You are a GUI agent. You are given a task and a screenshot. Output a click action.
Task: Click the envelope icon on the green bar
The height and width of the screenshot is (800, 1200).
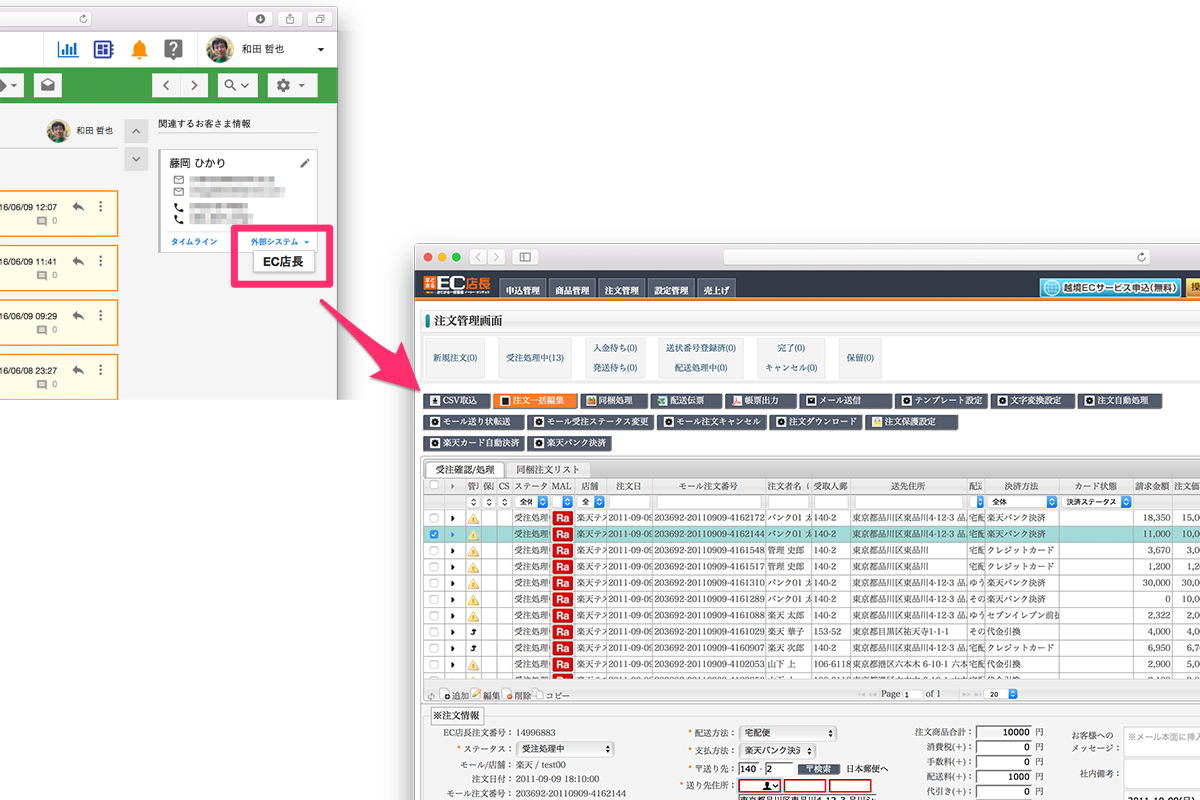point(48,86)
